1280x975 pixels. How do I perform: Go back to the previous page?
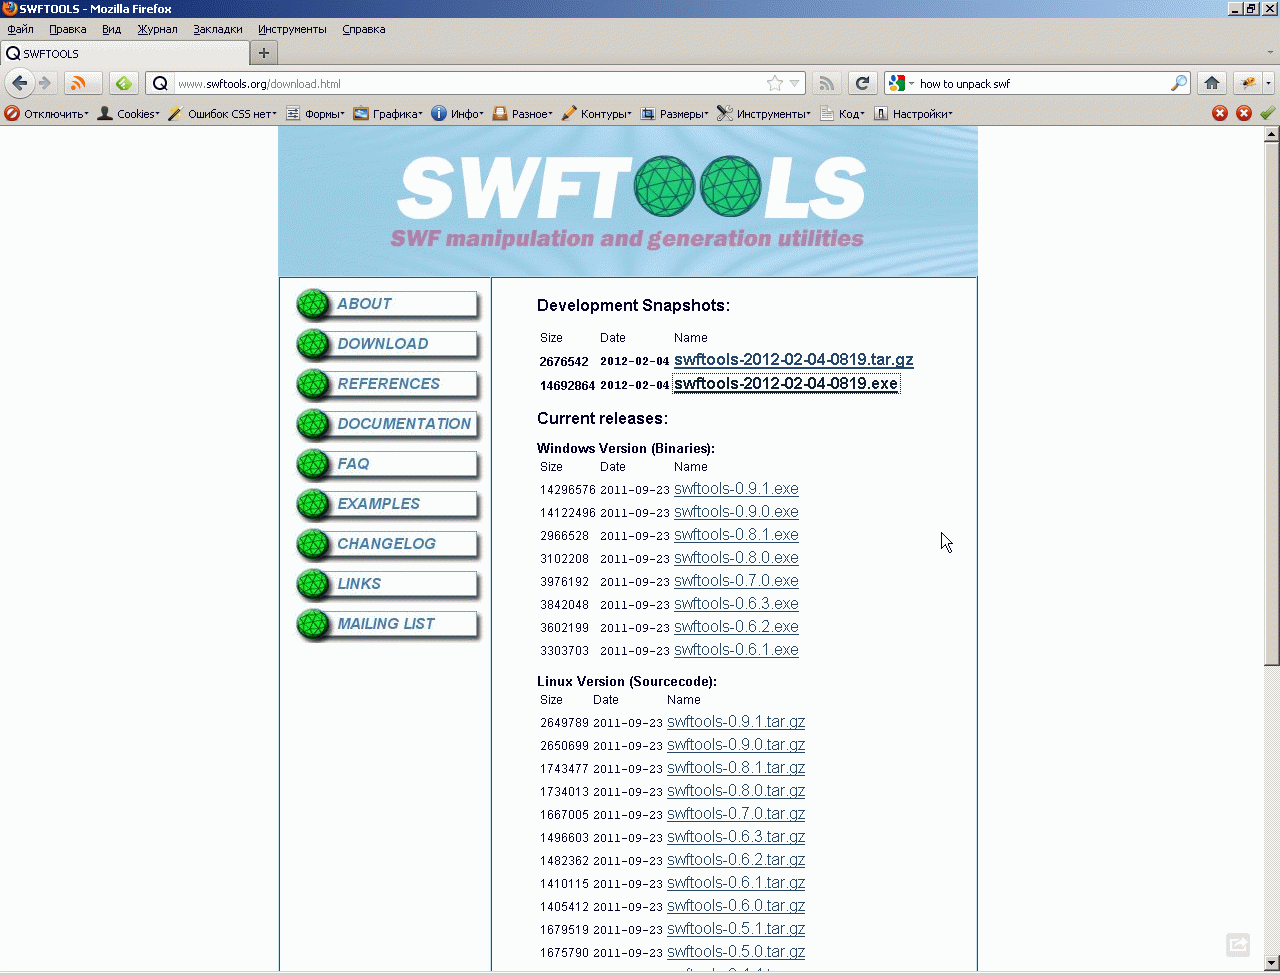[19, 83]
